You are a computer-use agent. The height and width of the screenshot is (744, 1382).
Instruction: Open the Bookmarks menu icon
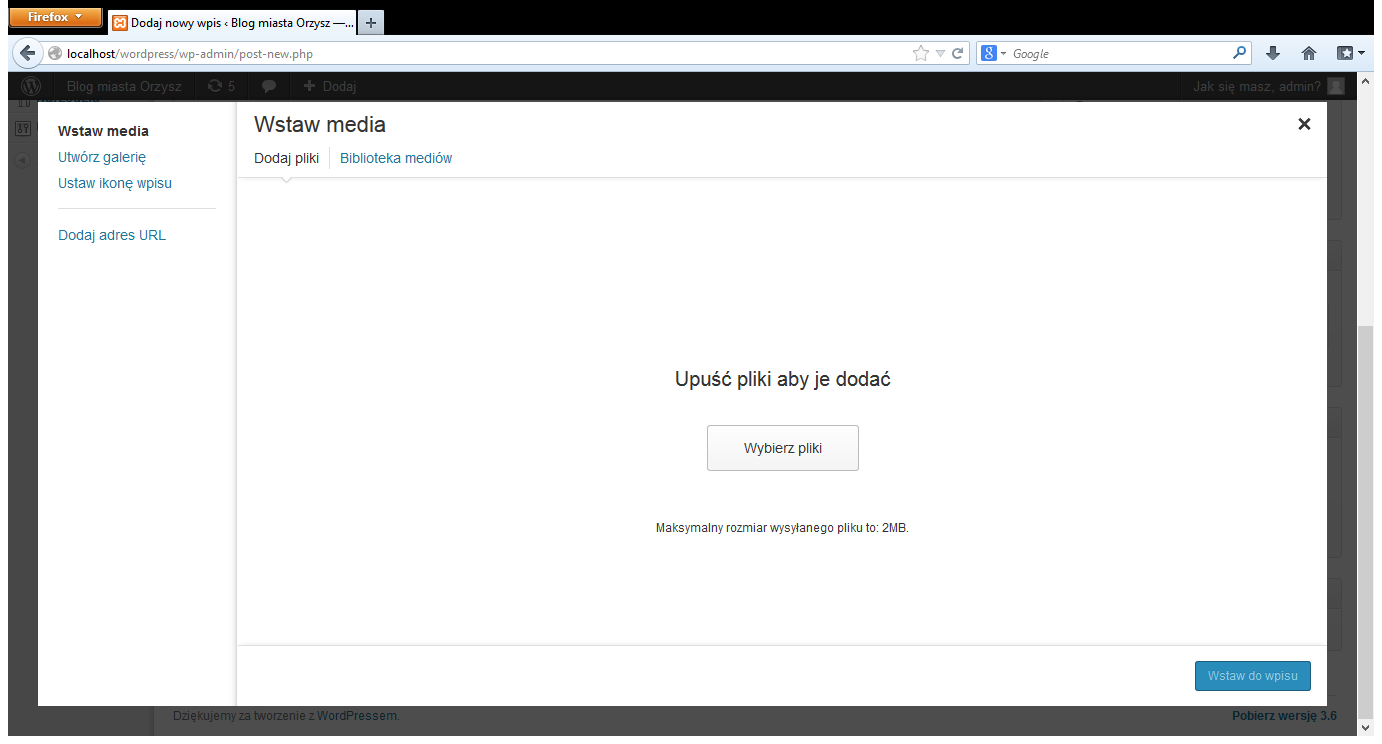[x=1350, y=54]
